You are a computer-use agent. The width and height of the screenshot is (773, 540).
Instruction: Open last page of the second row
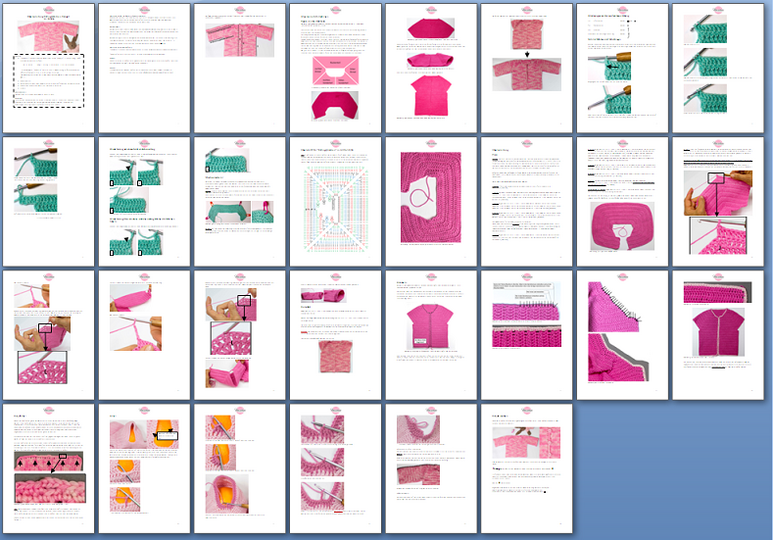point(719,201)
